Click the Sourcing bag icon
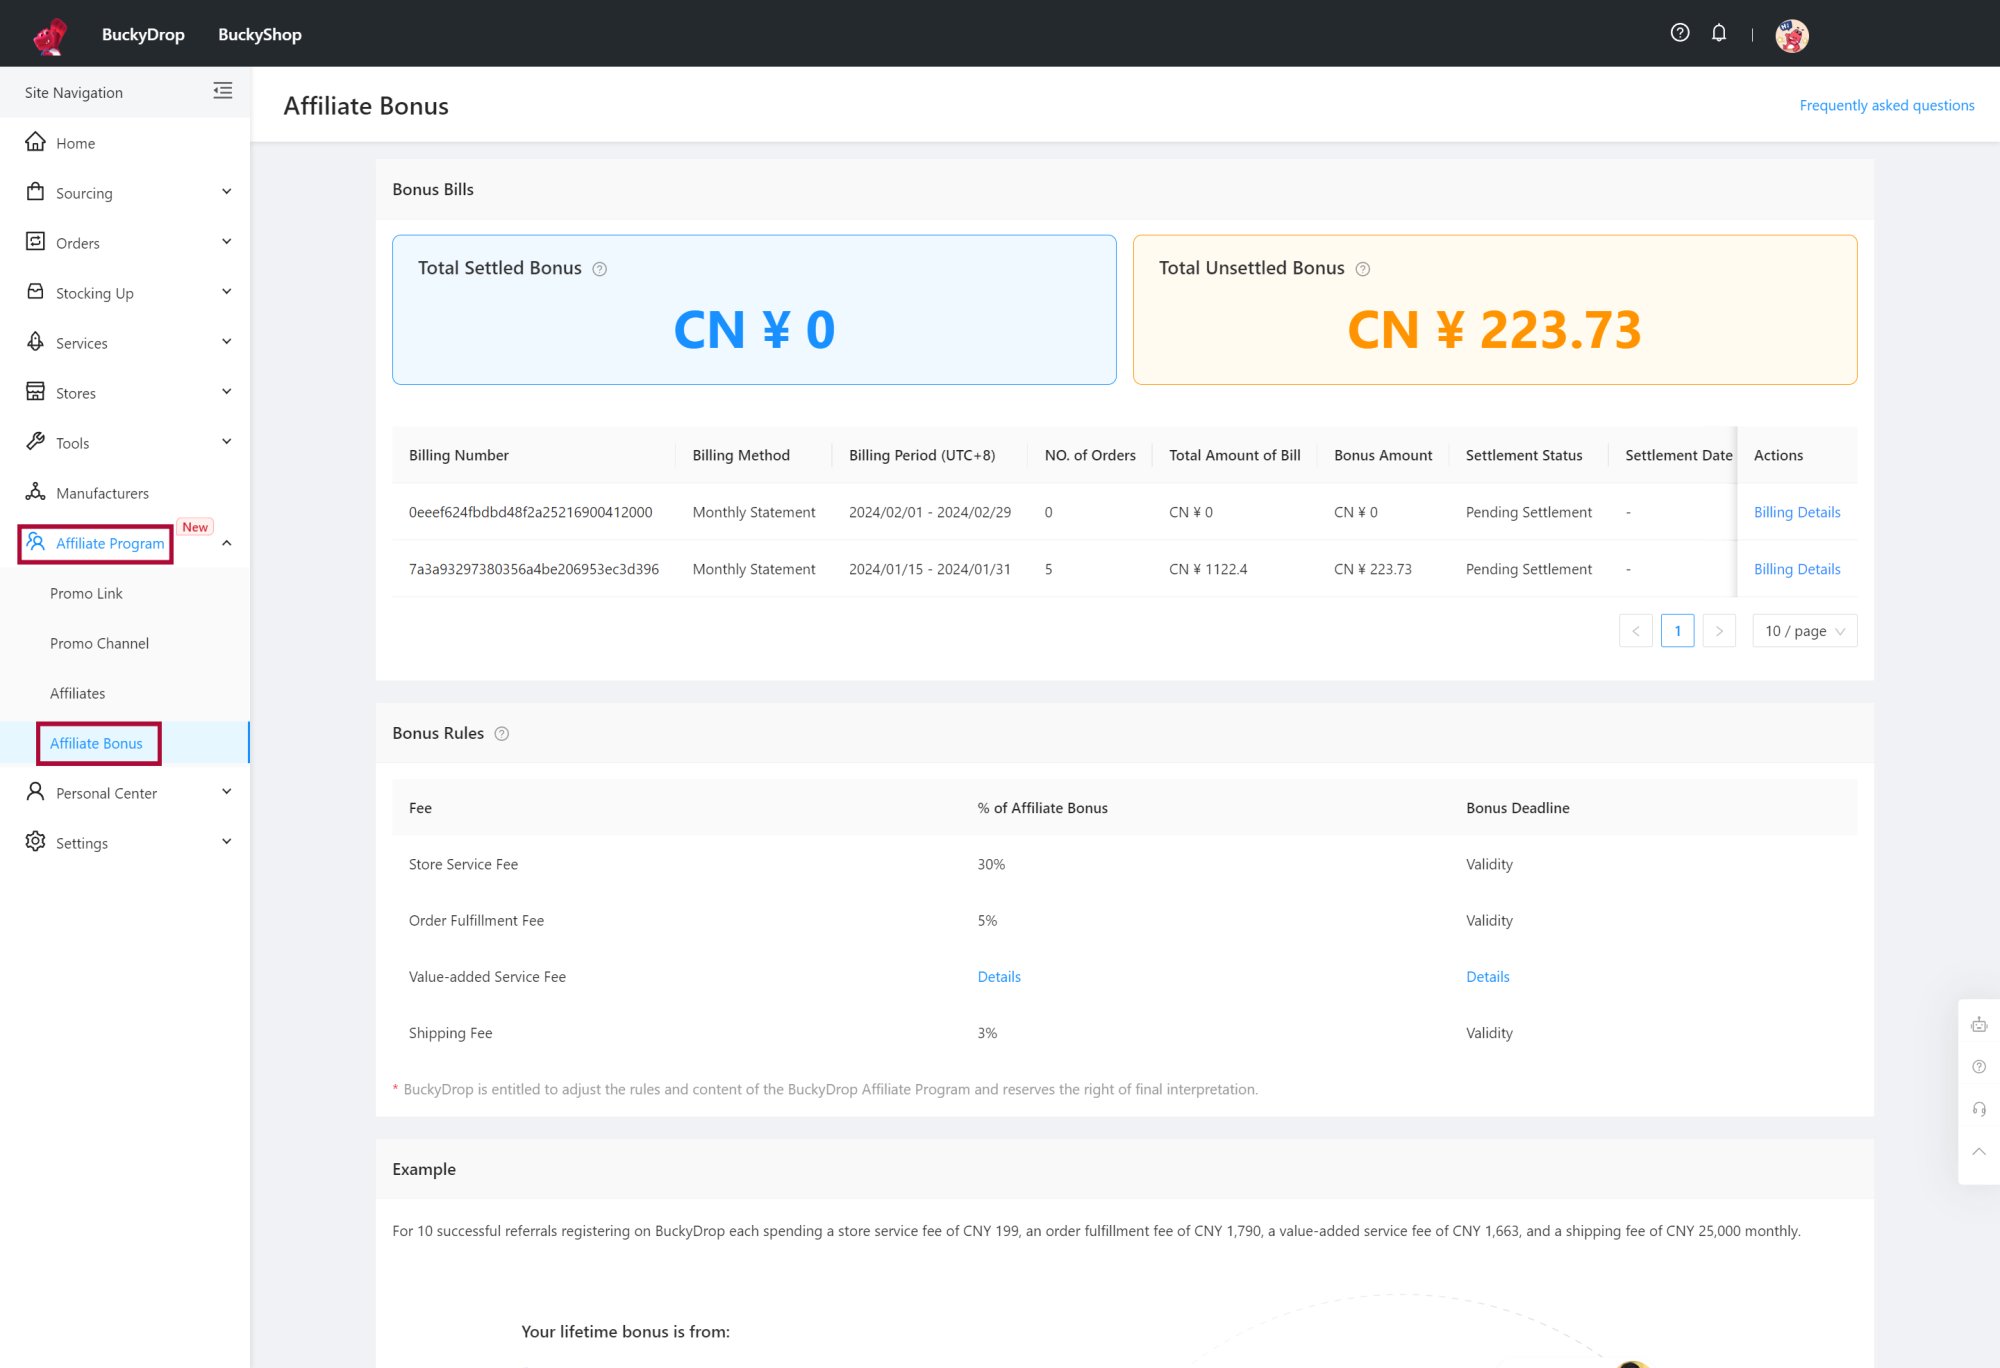 pyautogui.click(x=36, y=192)
